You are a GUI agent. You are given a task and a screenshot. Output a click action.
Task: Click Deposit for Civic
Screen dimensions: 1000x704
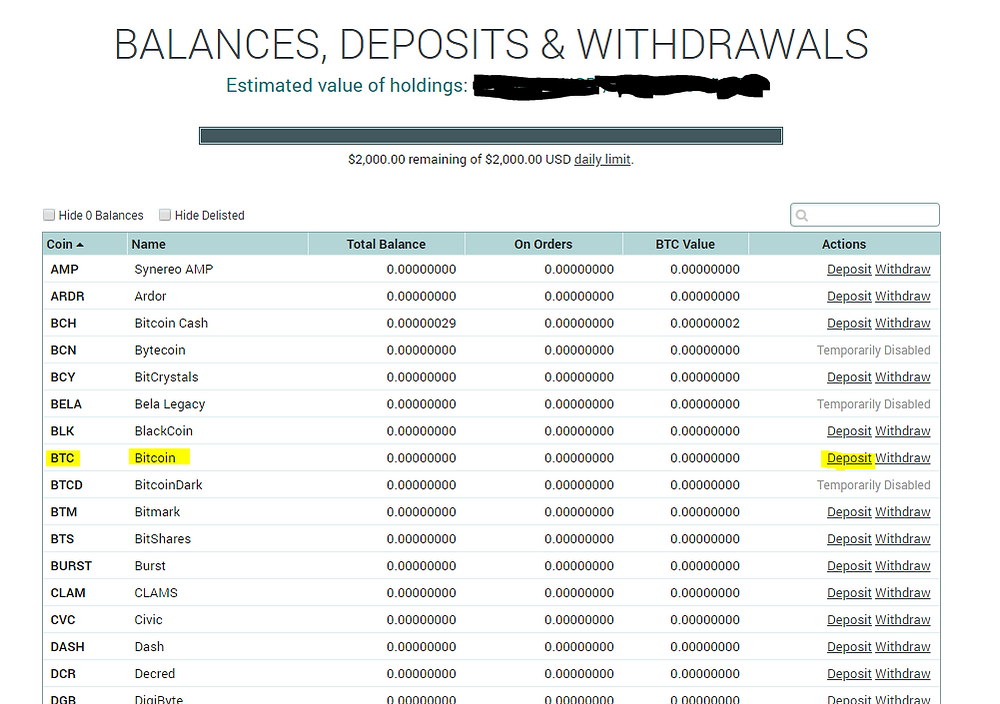tap(849, 620)
